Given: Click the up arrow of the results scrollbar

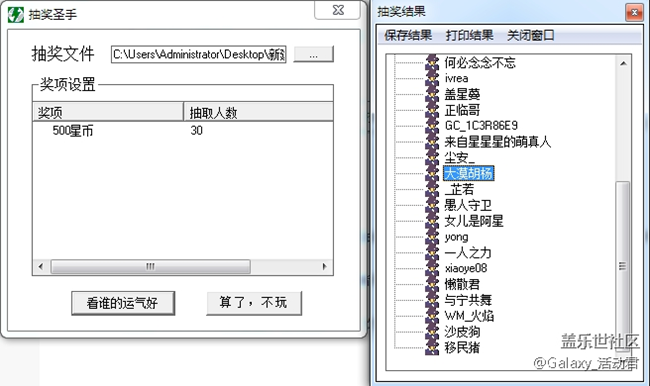Looking at the screenshot, I should point(623,63).
